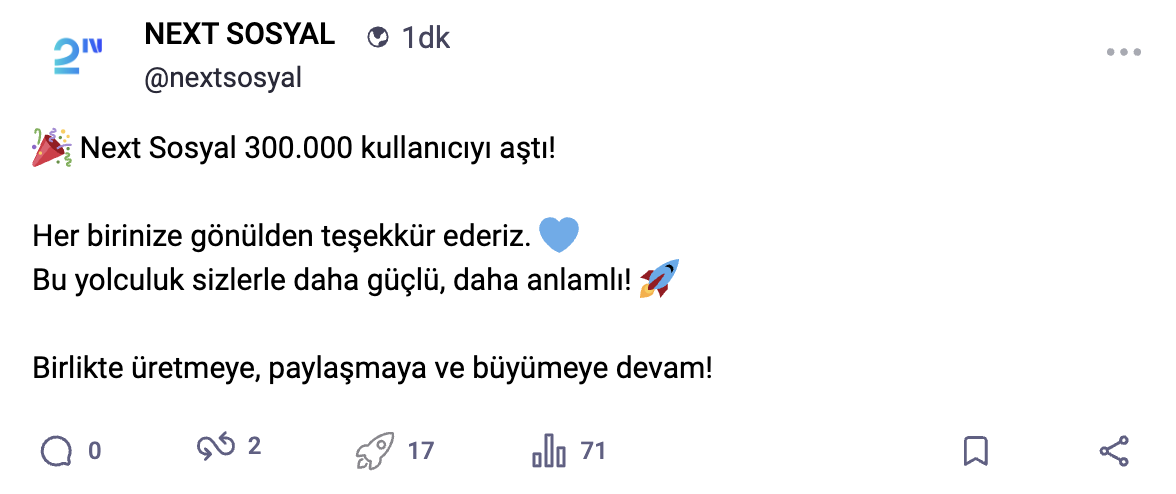The image size is (1176, 494).
Task: Click the reply count showing 0
Action: [x=95, y=451]
